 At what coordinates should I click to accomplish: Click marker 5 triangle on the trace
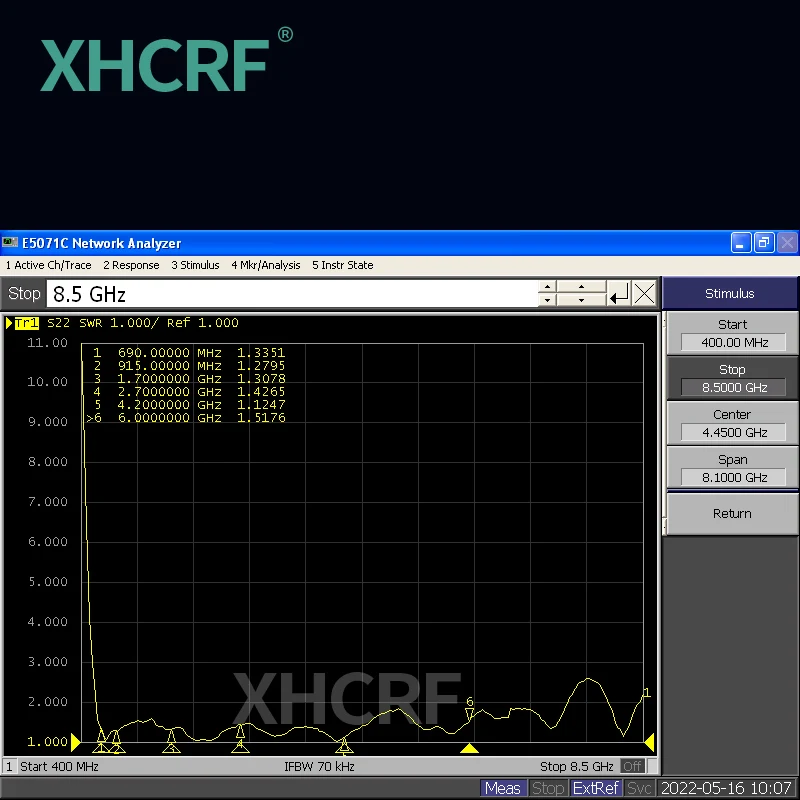pos(344,744)
